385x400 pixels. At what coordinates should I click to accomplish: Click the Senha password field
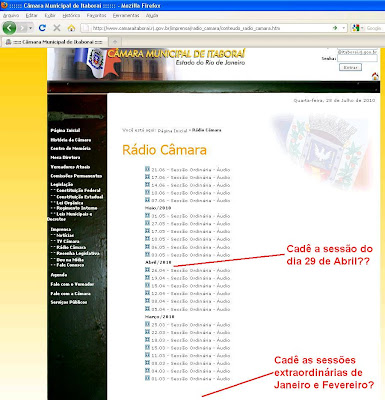coord(357,58)
